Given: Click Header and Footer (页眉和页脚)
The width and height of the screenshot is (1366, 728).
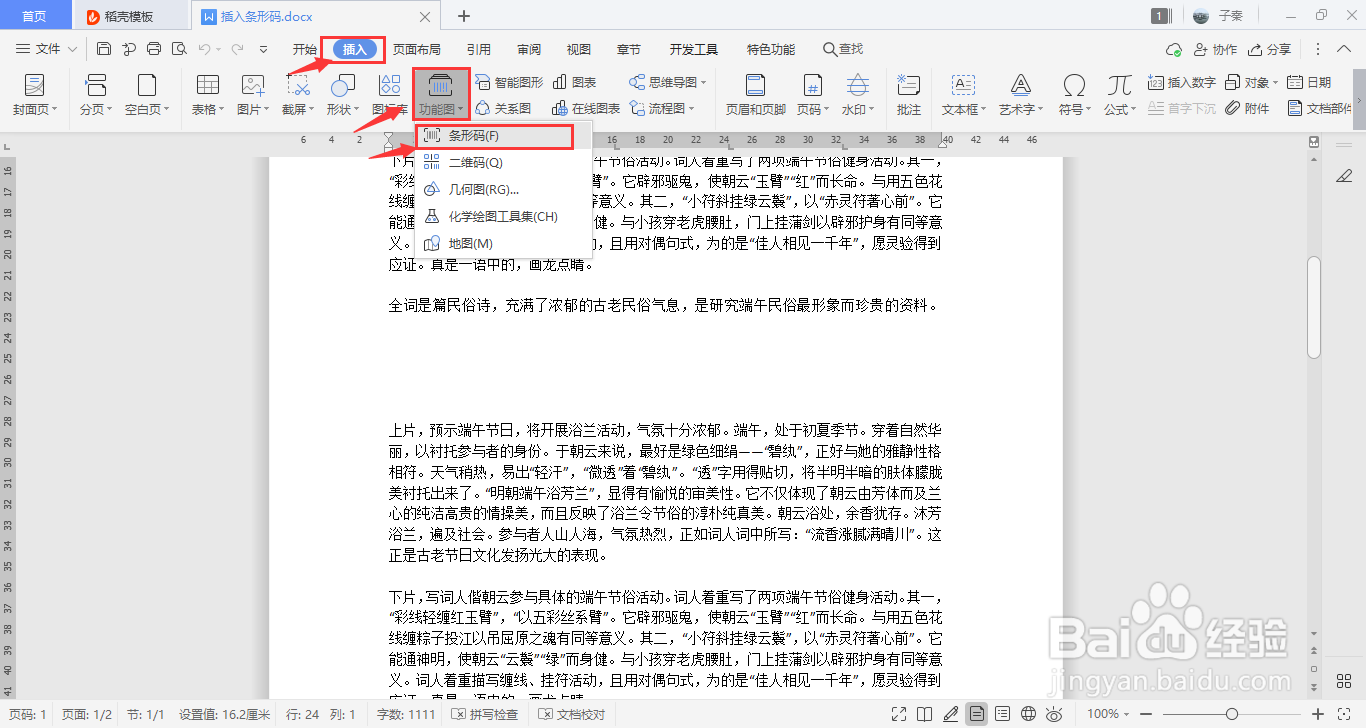Looking at the screenshot, I should (755, 95).
